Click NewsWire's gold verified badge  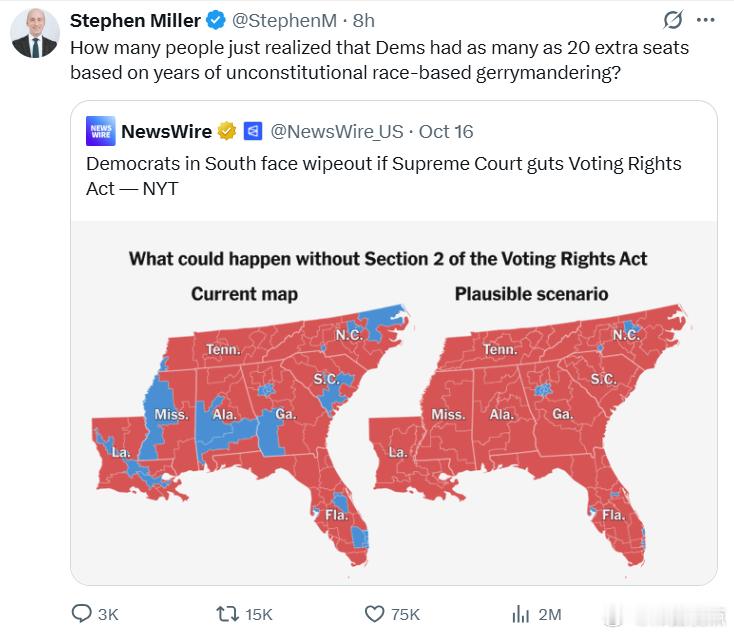point(228,131)
